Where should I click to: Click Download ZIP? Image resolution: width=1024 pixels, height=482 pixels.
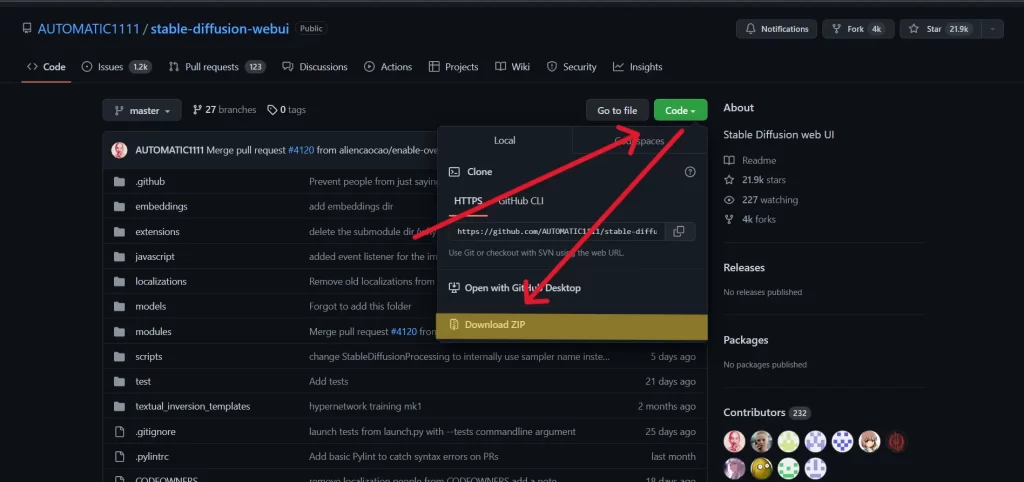(x=571, y=325)
